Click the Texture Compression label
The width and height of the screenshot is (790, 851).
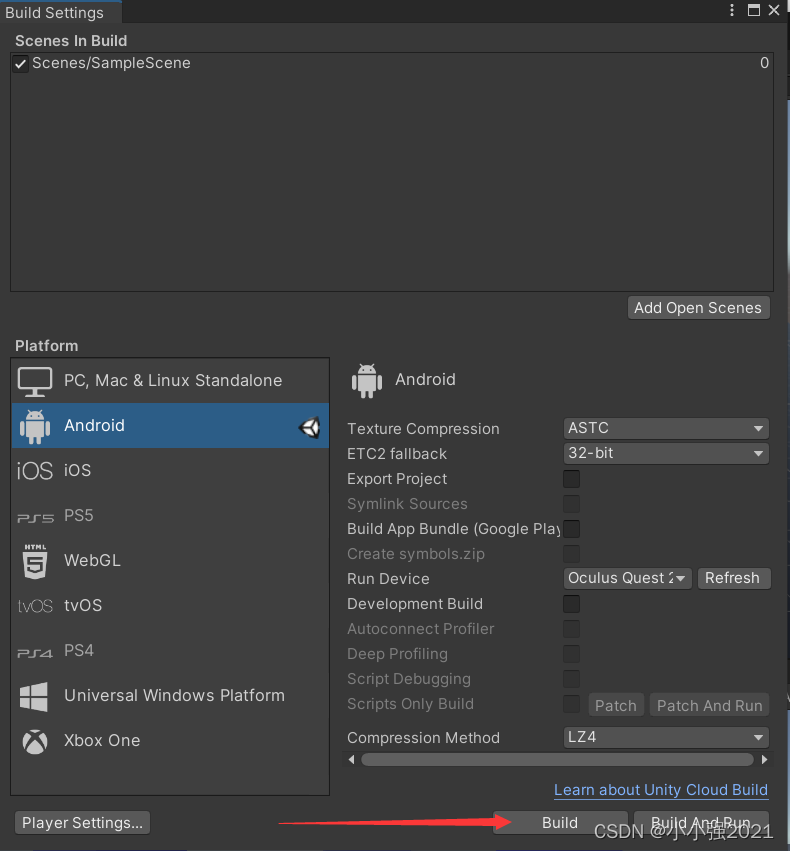pos(423,429)
